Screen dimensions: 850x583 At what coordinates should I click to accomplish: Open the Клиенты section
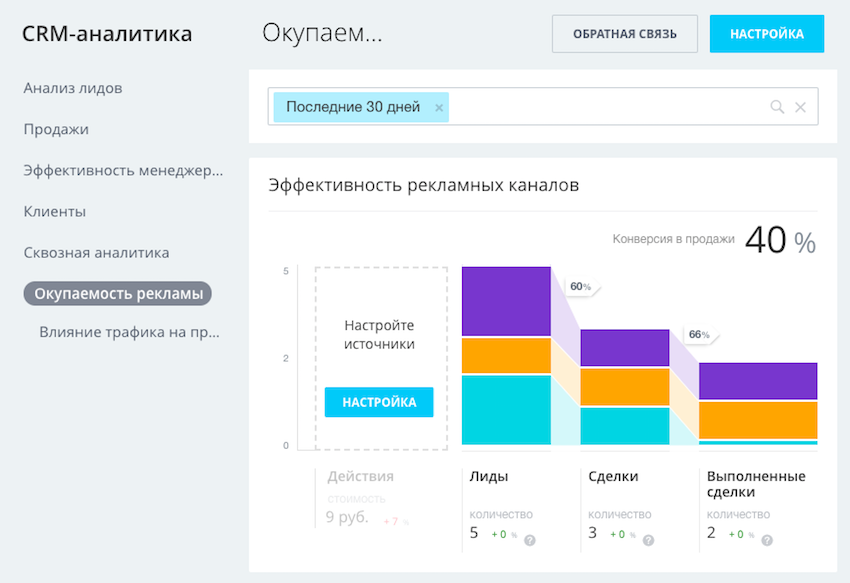point(55,212)
